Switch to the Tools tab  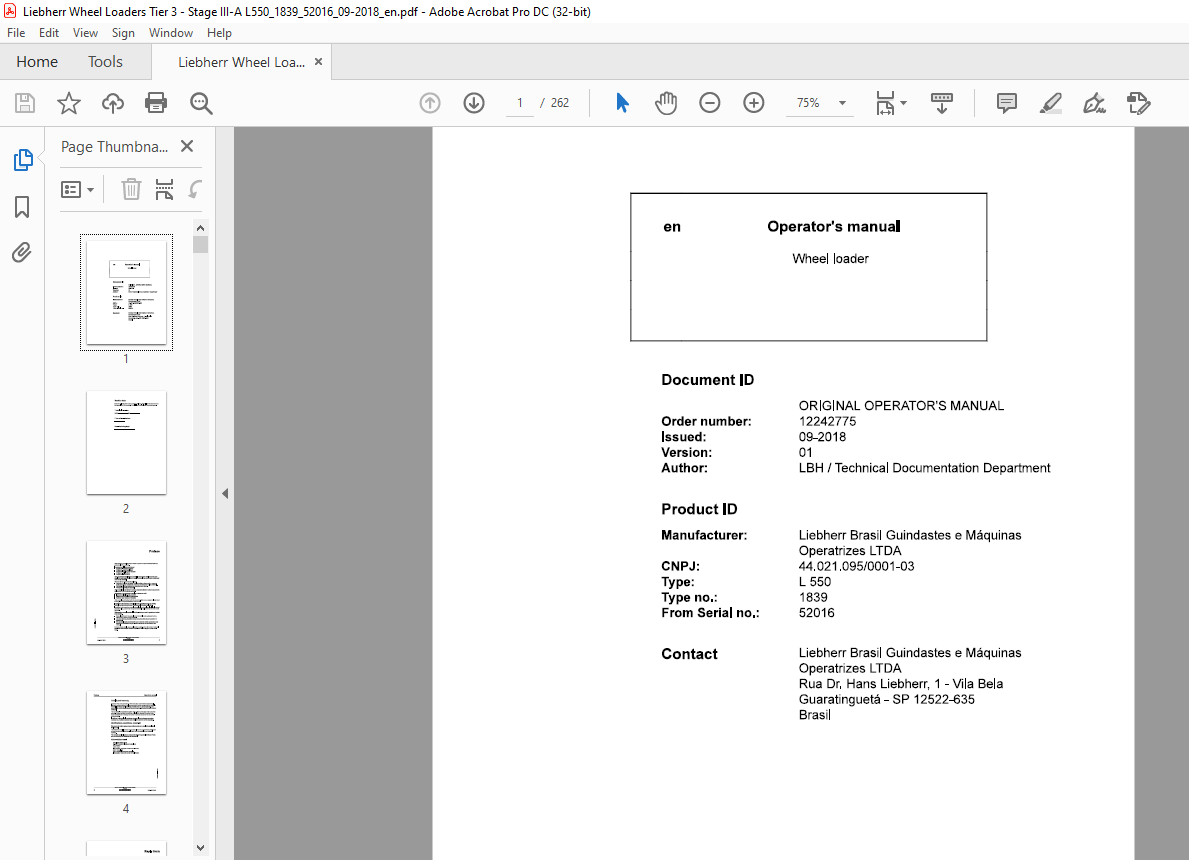(x=105, y=61)
